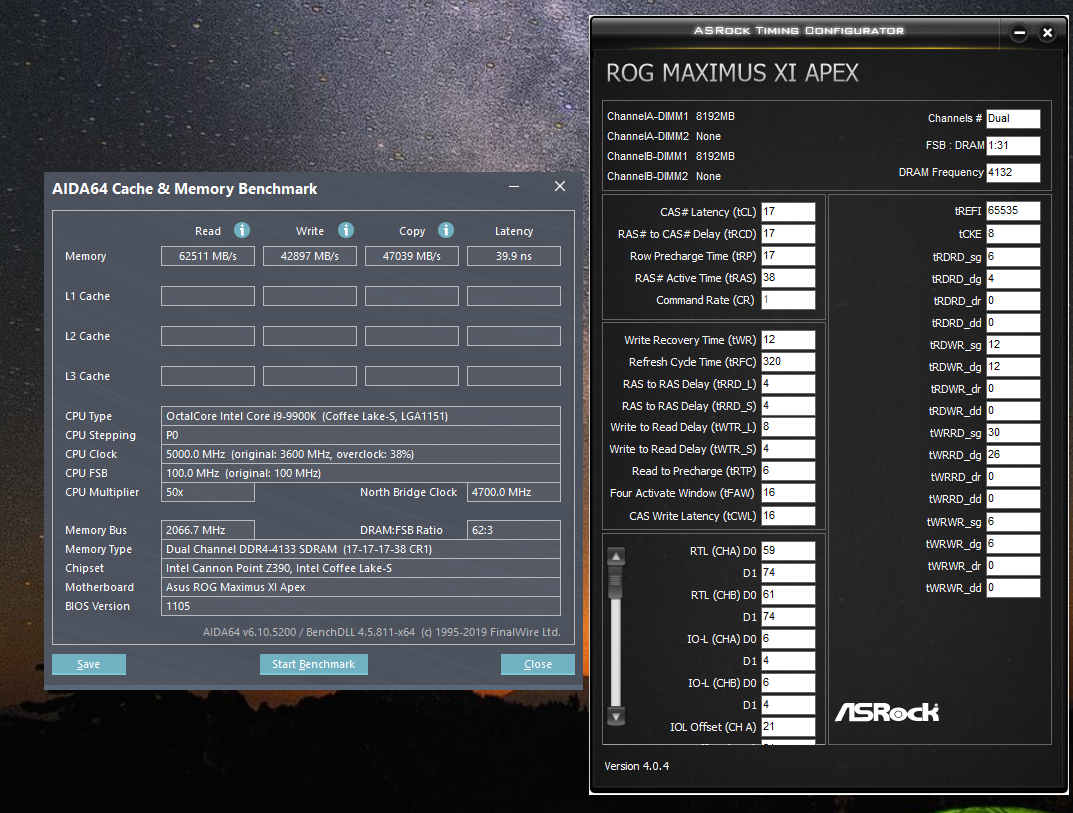Viewport: 1073px width, 813px height.
Task: Click the tRDRD_sg value field
Action: tap(1013, 257)
